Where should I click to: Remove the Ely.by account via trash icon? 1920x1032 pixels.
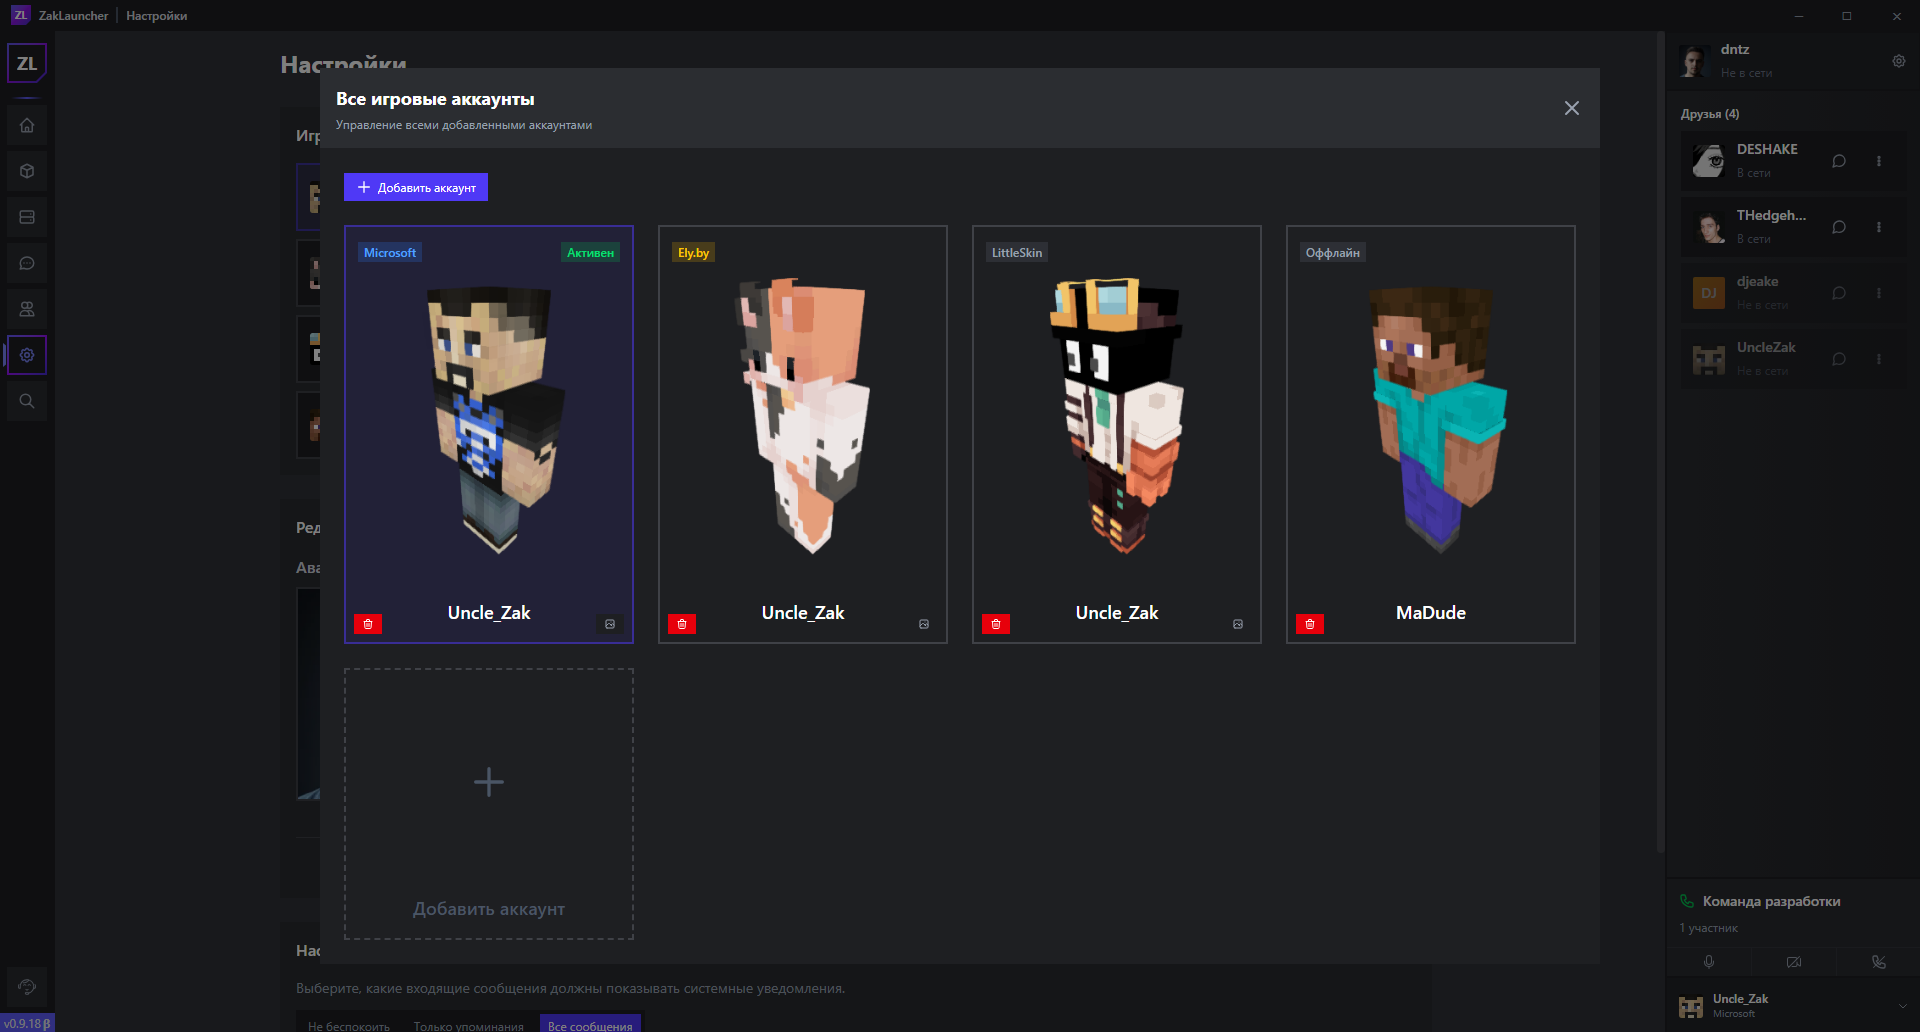click(x=682, y=624)
